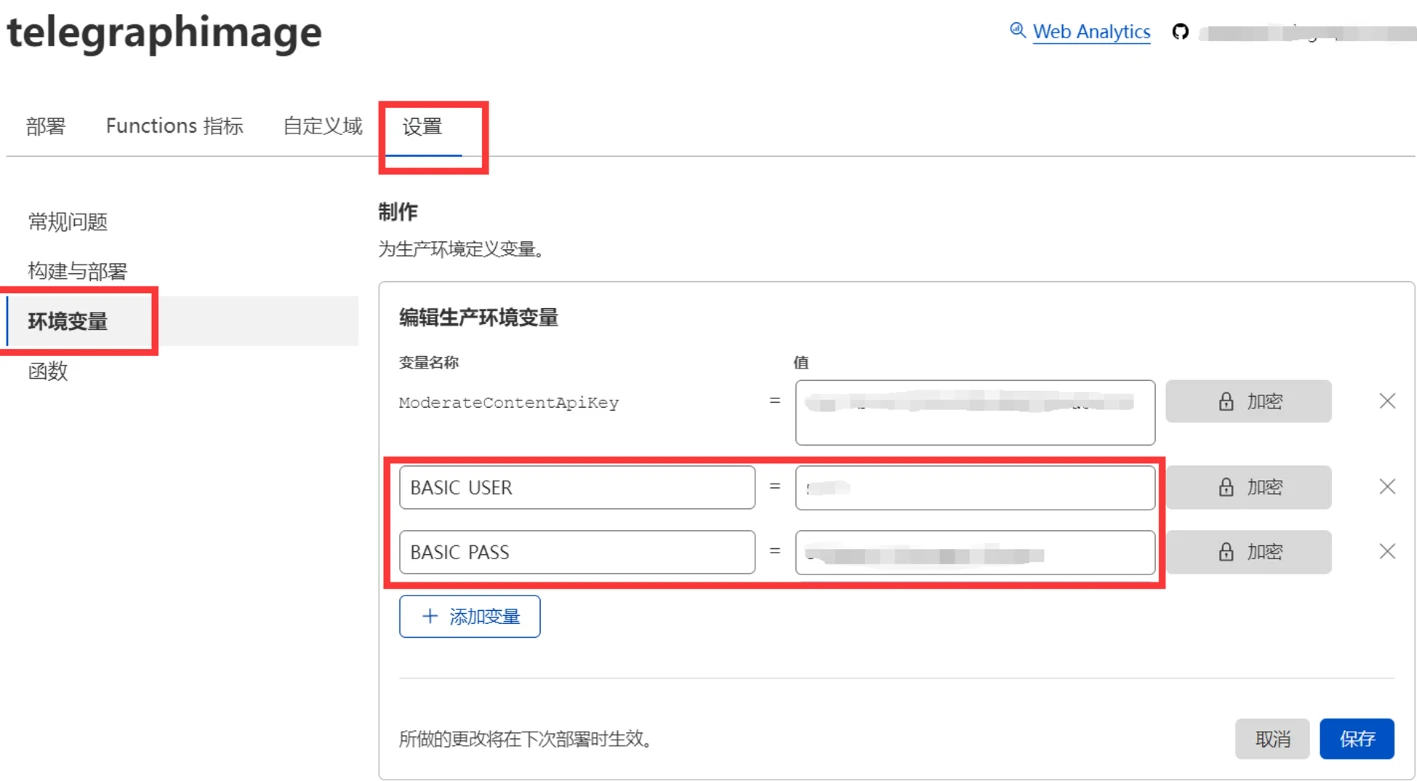Screen dimensions: 1417x781
Task: Open 构建与部署 settings section
Action: (78, 271)
